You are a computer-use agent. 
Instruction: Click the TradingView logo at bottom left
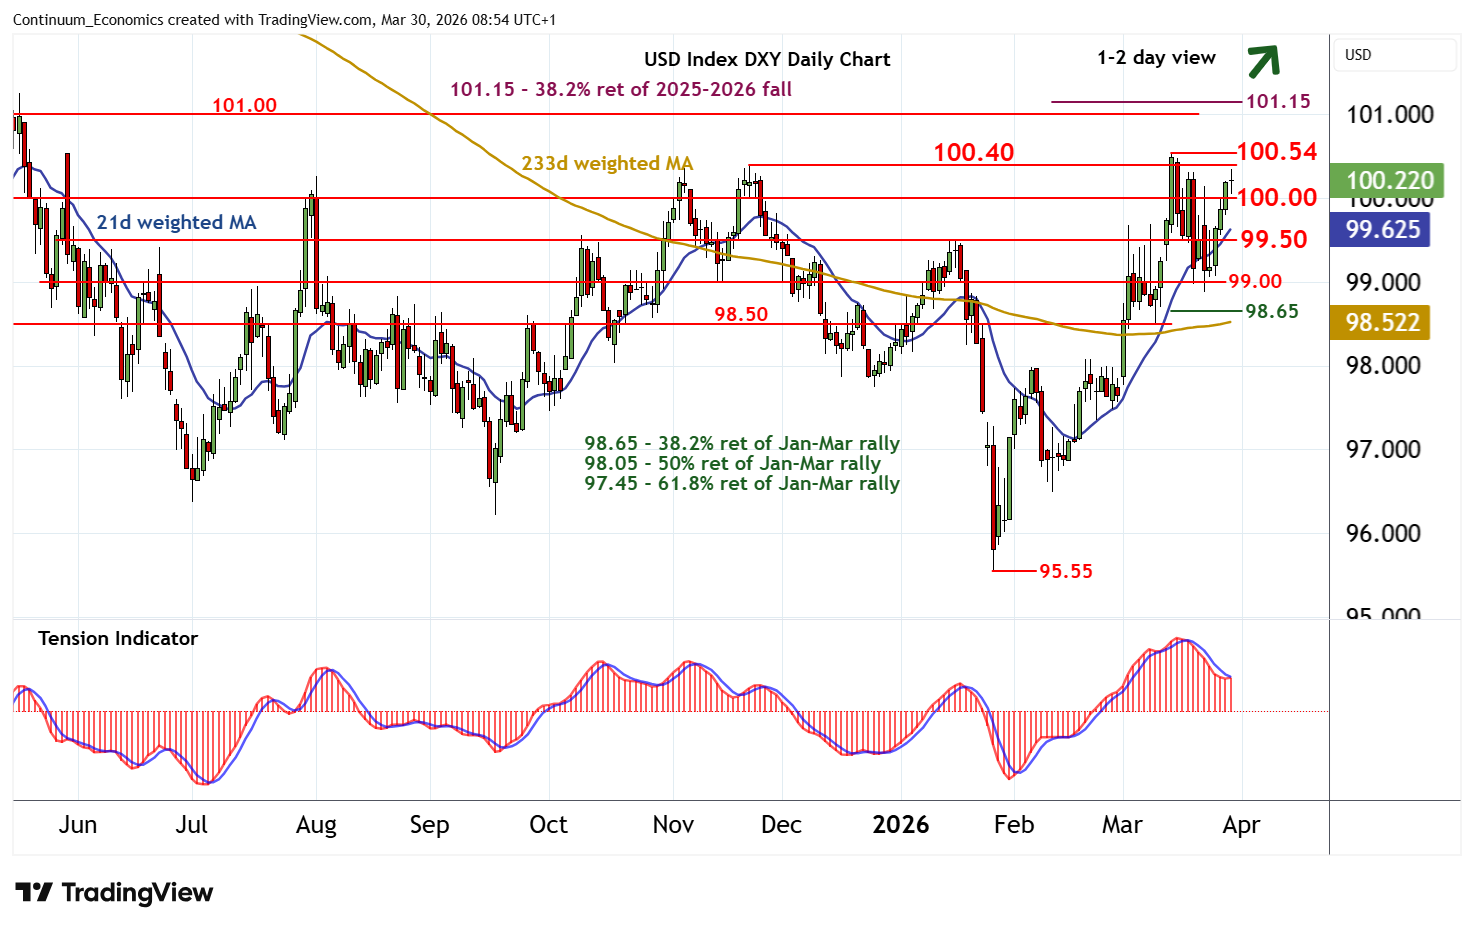[x=114, y=892]
